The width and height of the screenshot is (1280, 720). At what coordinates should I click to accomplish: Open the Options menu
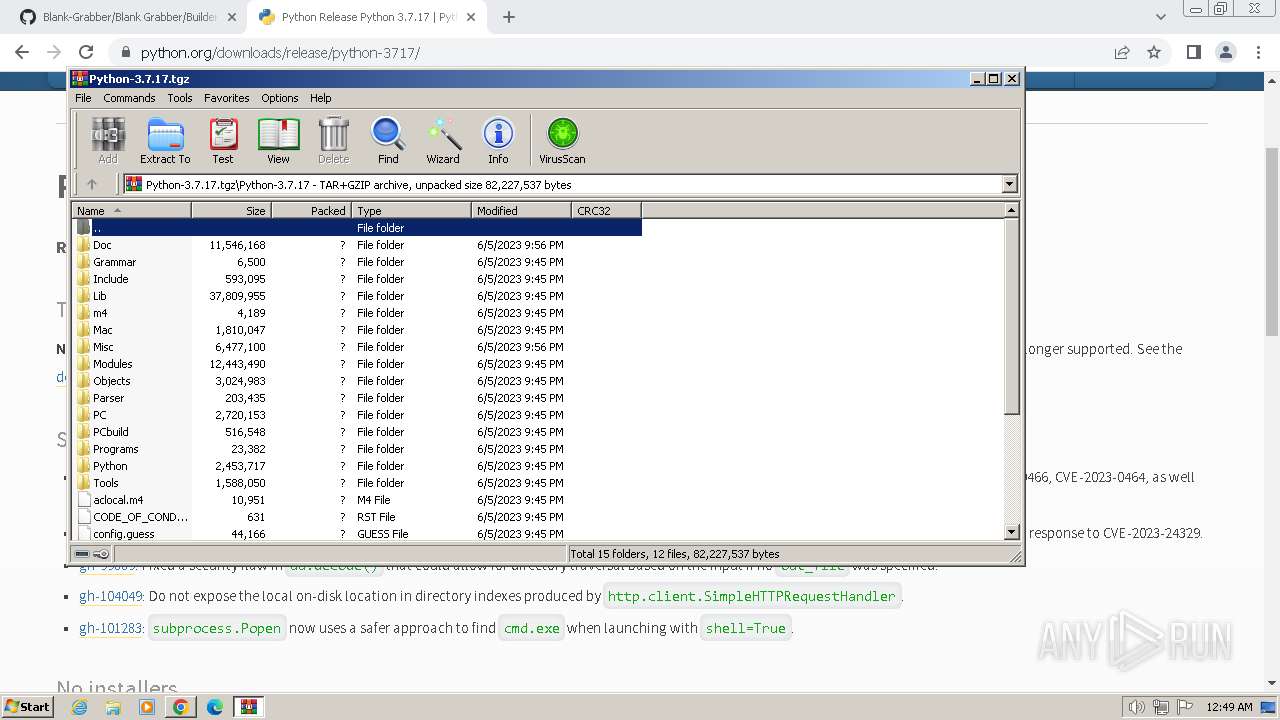click(280, 98)
